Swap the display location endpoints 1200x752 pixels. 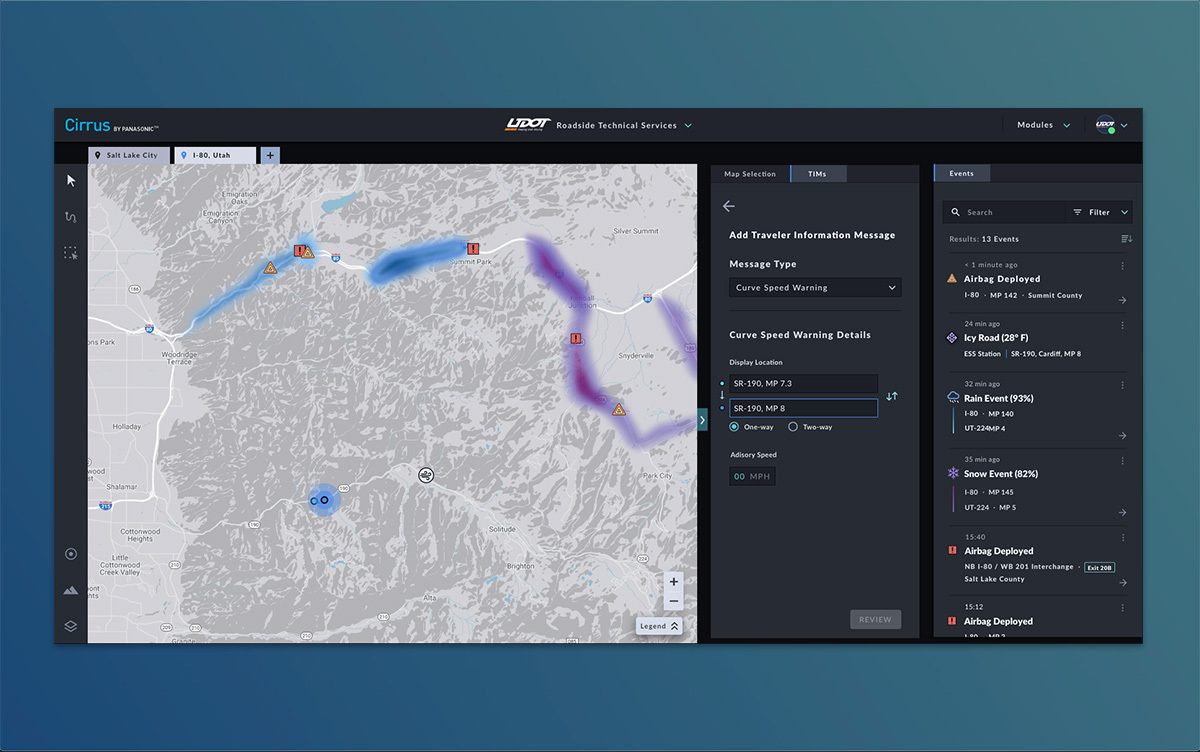(x=892, y=396)
